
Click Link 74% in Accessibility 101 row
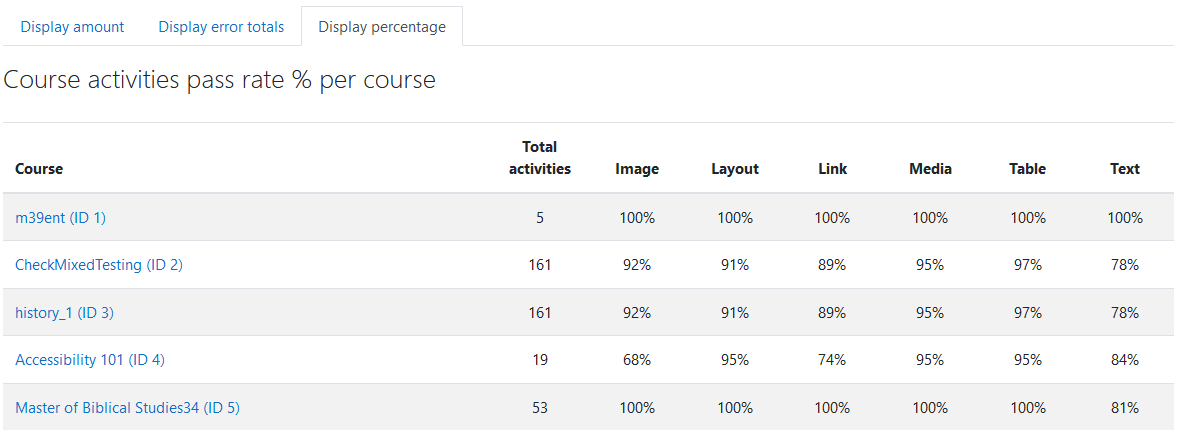[x=832, y=360]
